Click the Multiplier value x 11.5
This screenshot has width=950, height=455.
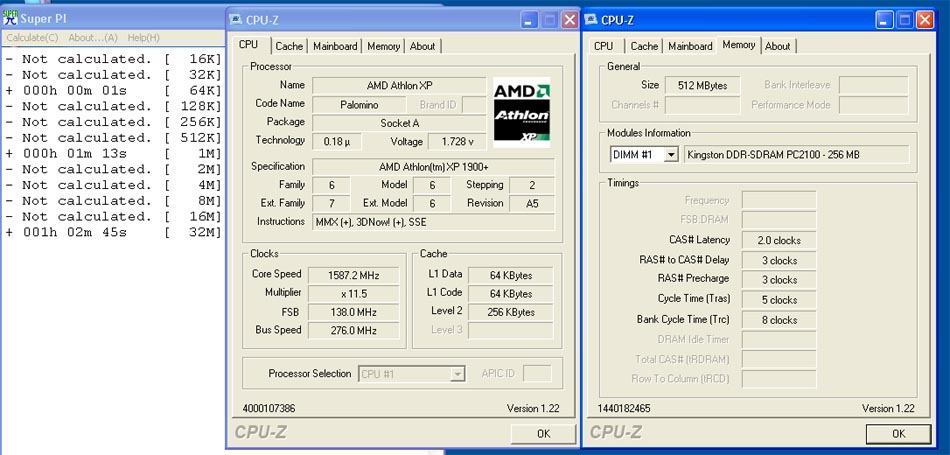coord(353,294)
